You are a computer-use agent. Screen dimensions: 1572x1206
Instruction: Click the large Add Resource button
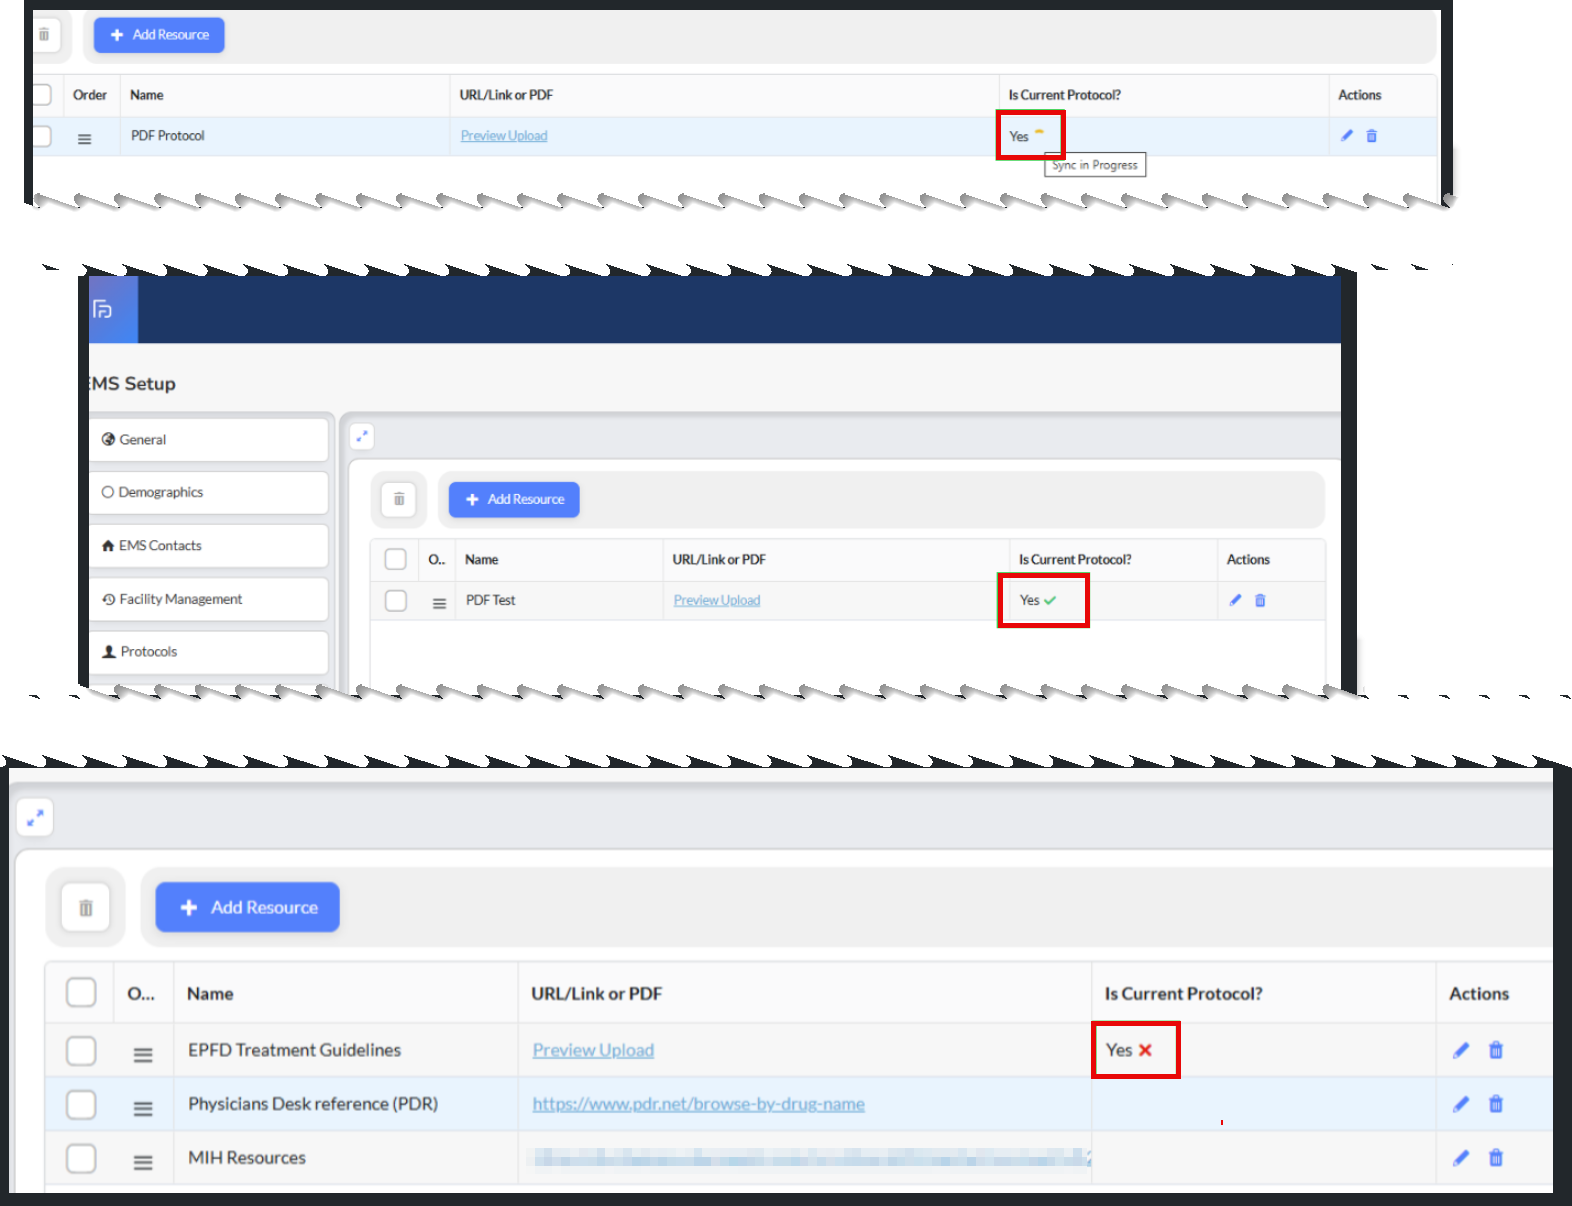tap(247, 907)
